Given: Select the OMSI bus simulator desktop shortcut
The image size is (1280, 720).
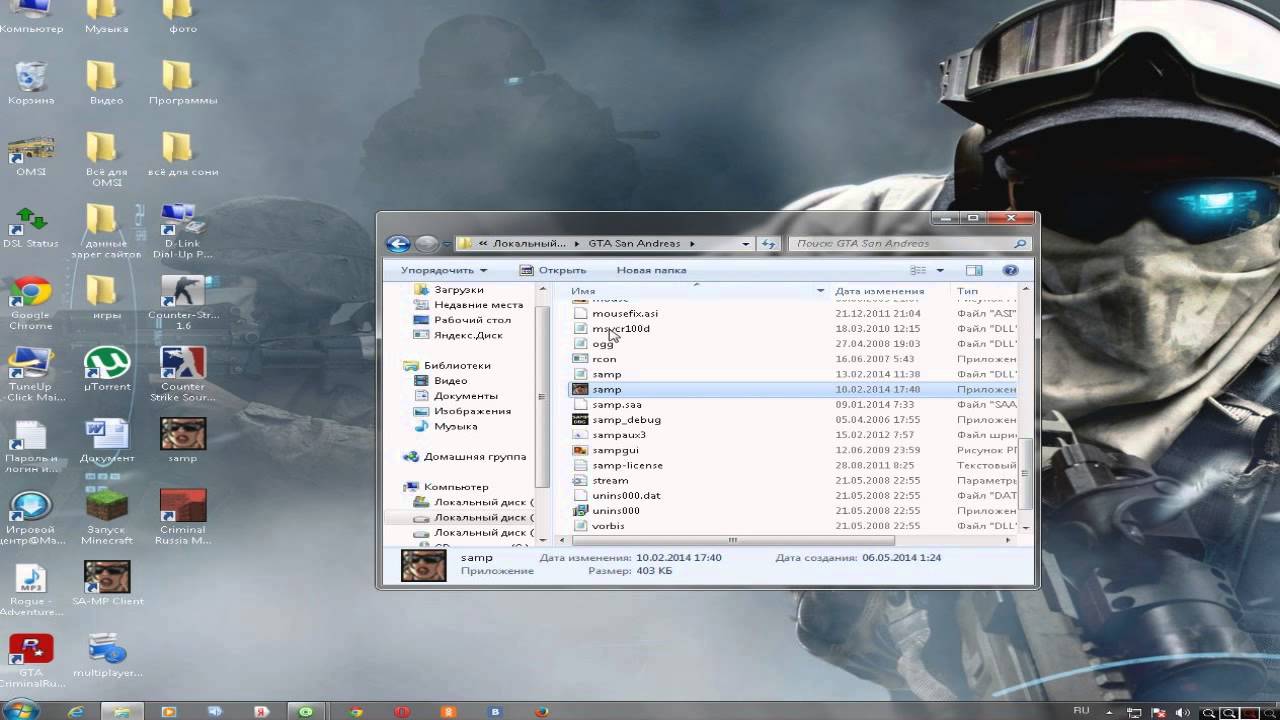Looking at the screenshot, I should pos(31,155).
